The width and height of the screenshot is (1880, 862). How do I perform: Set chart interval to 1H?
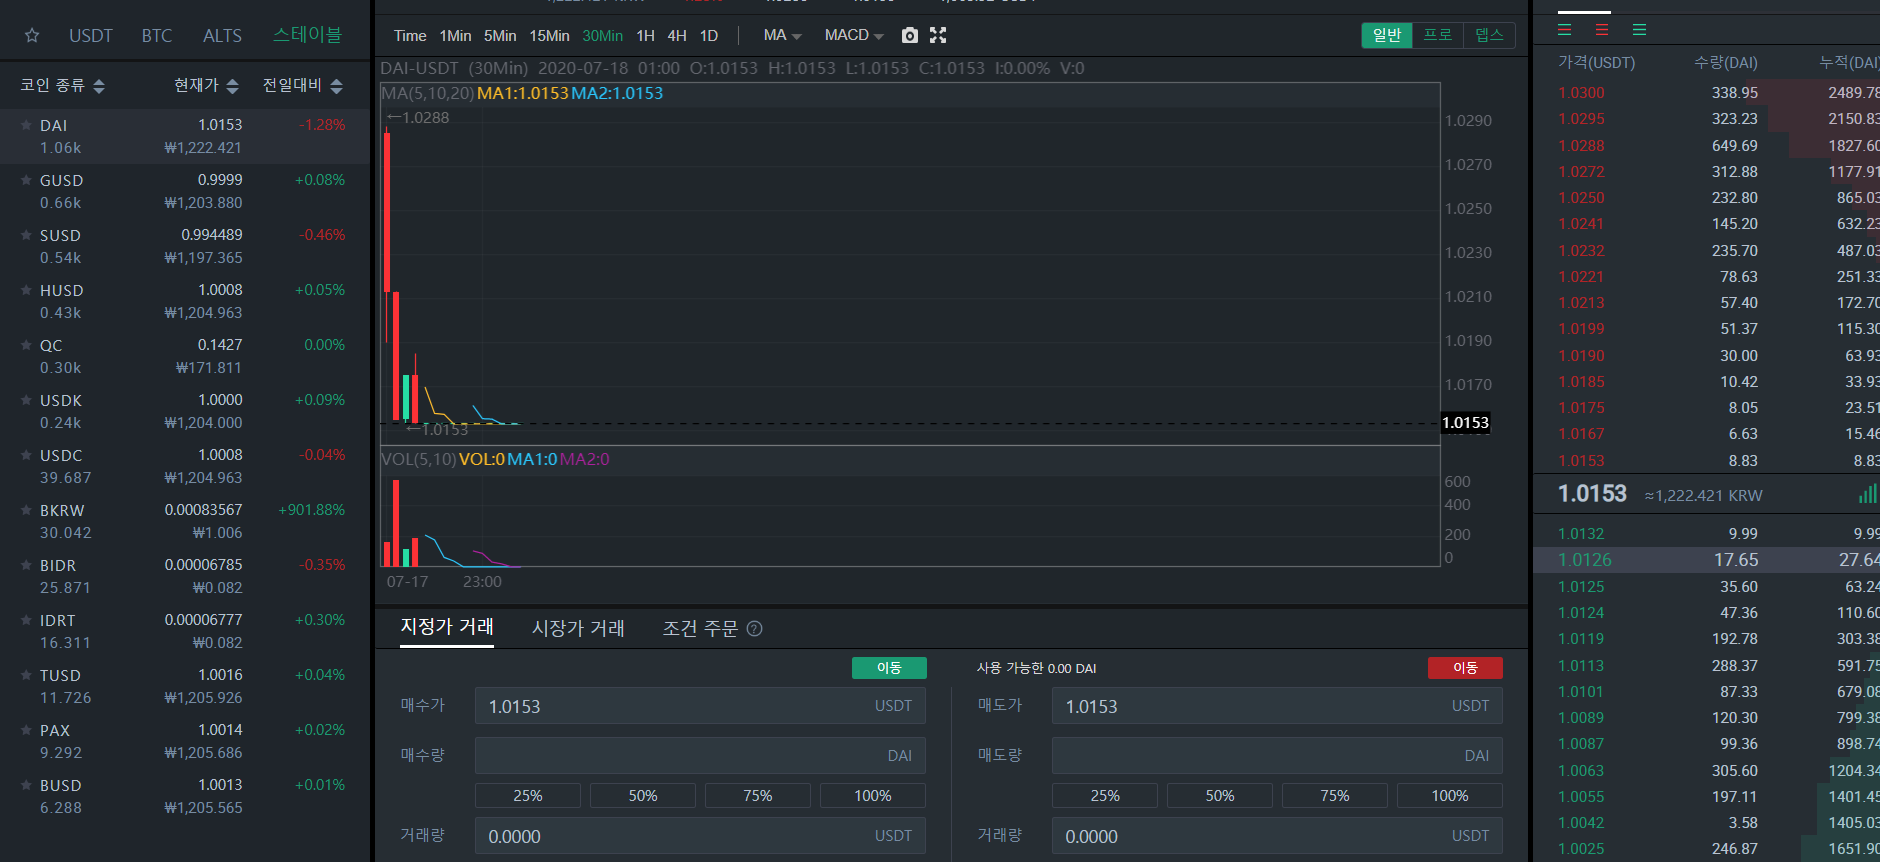pos(645,36)
